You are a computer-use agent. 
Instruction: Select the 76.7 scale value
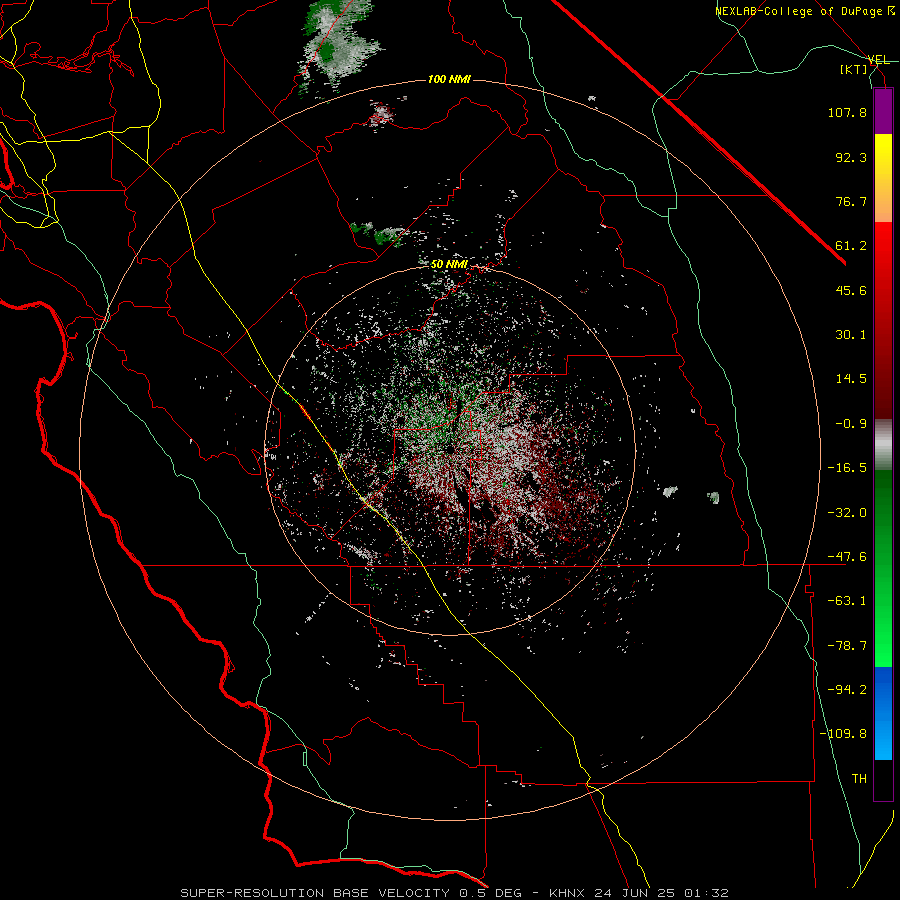click(x=851, y=201)
